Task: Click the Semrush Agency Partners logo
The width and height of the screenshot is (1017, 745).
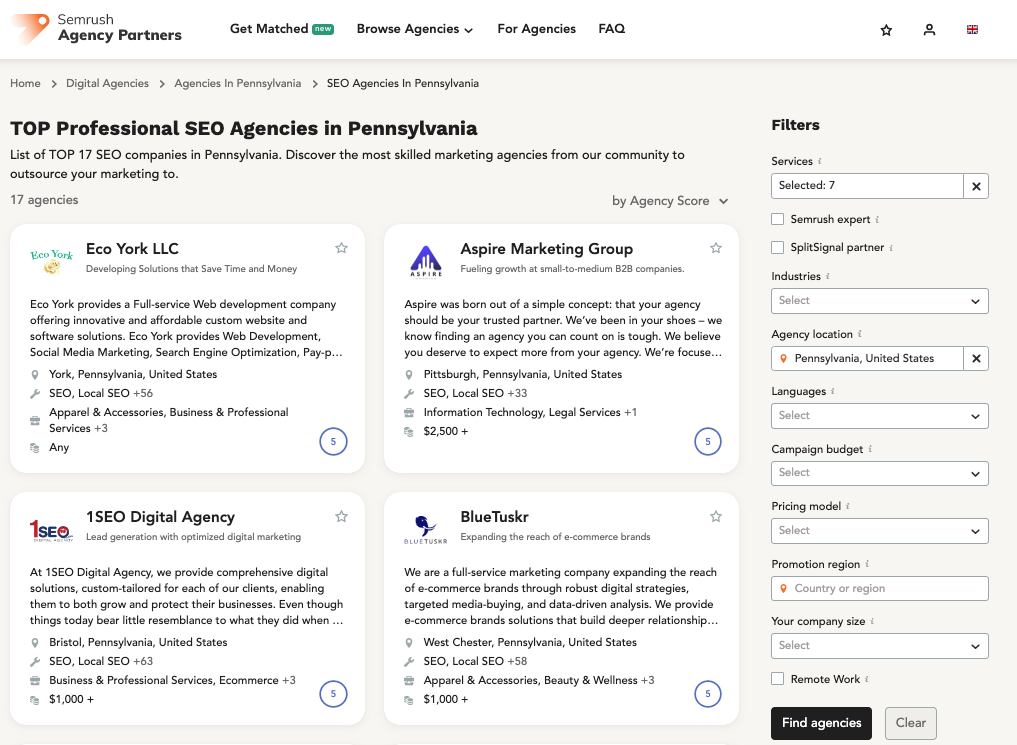Action: [x=97, y=29]
